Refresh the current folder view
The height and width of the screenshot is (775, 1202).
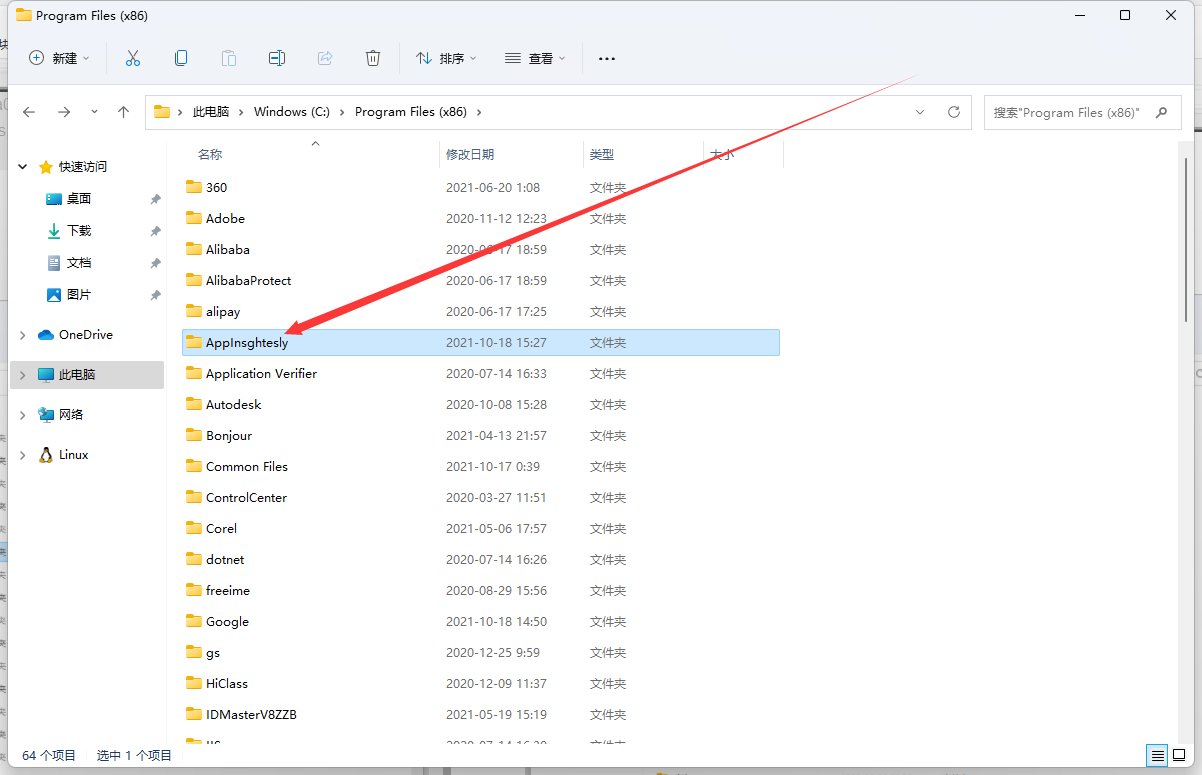point(954,112)
